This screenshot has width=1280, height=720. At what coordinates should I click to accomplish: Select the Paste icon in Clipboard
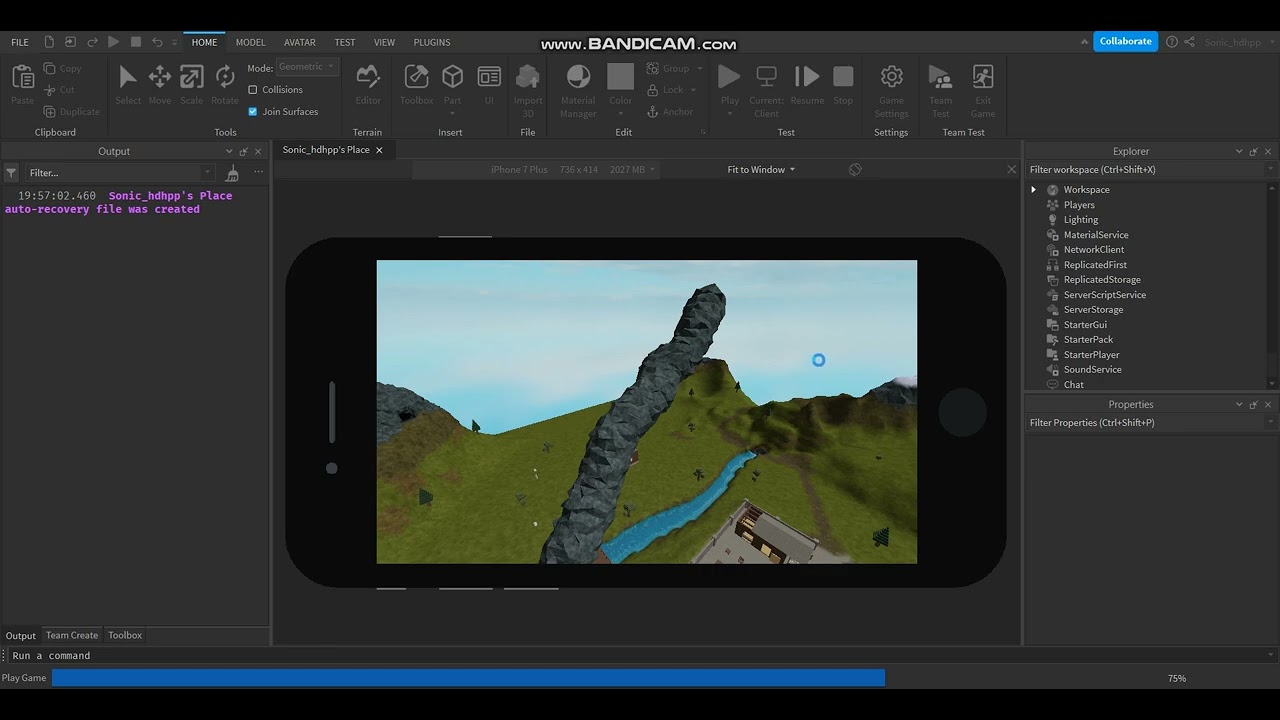tap(22, 77)
